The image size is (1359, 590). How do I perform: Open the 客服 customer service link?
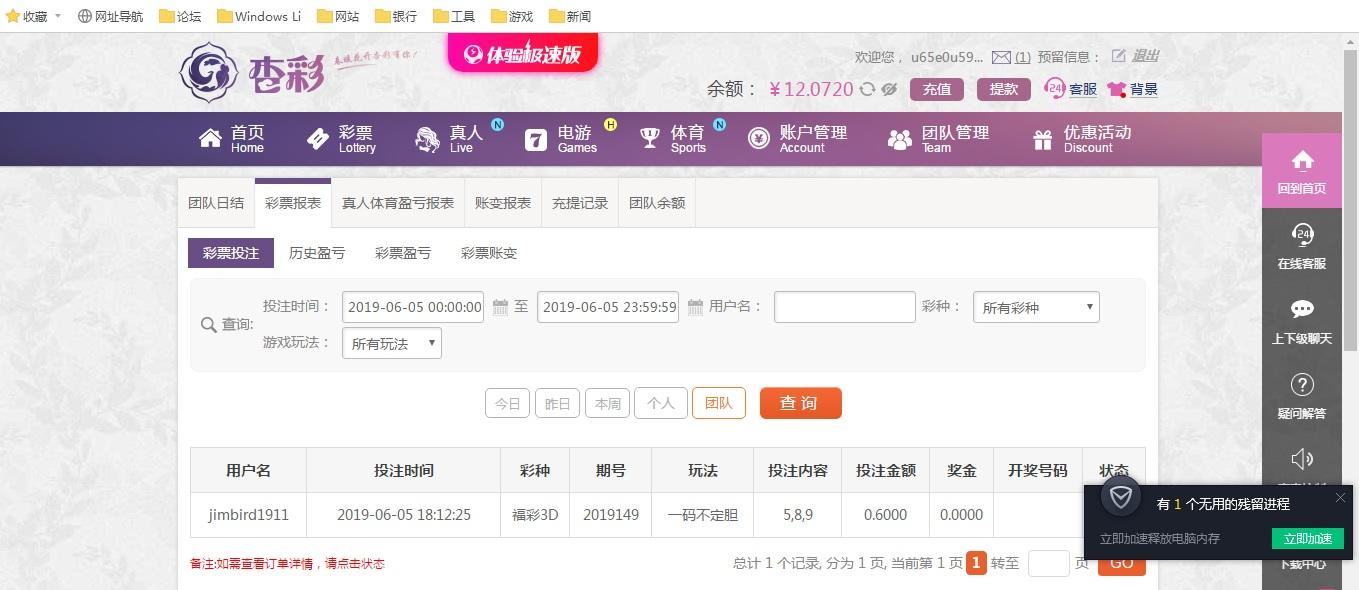pos(1071,89)
